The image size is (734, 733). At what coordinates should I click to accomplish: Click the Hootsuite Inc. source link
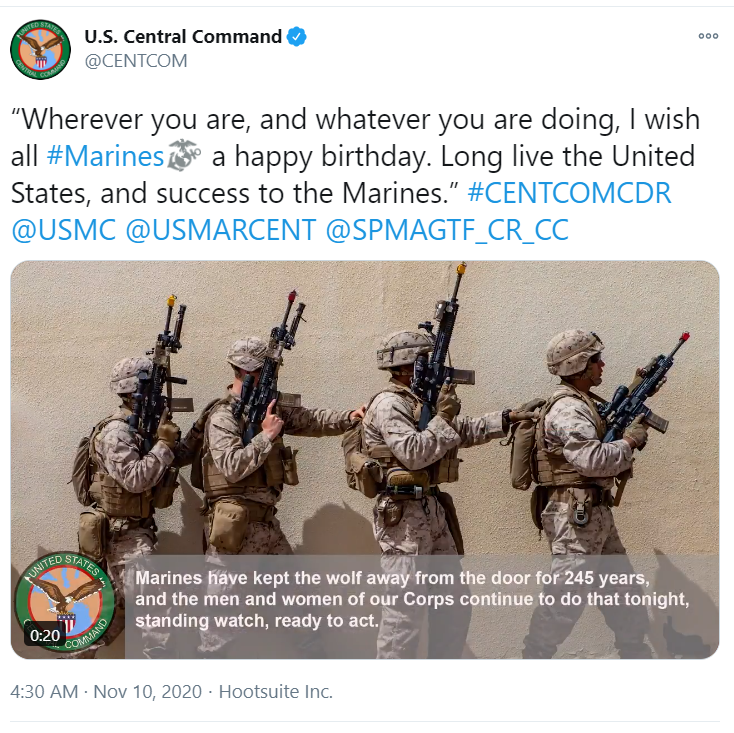275,691
